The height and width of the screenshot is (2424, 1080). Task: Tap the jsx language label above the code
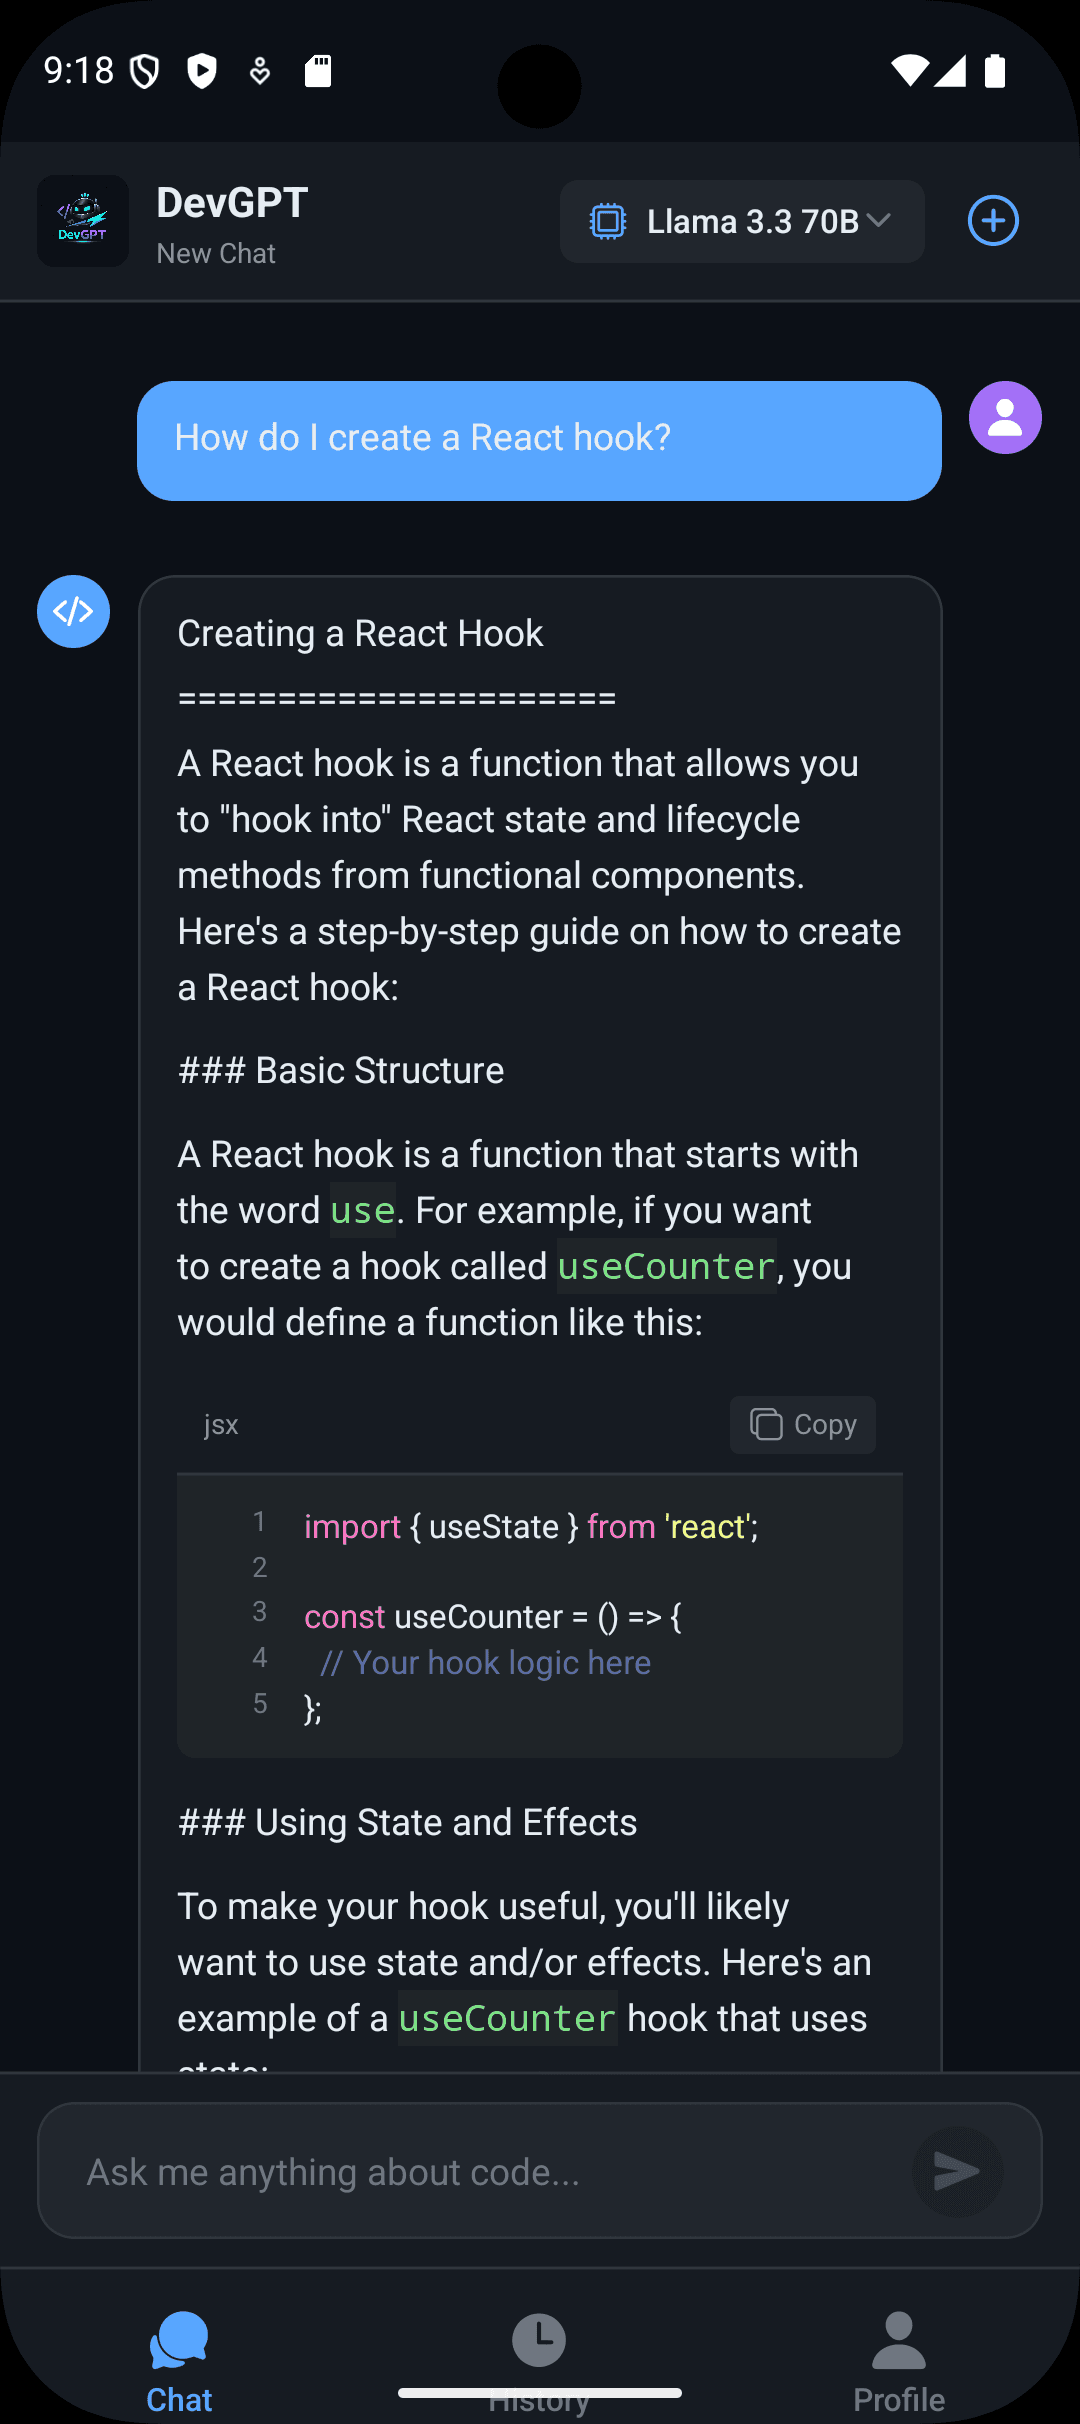pyautogui.click(x=220, y=1424)
